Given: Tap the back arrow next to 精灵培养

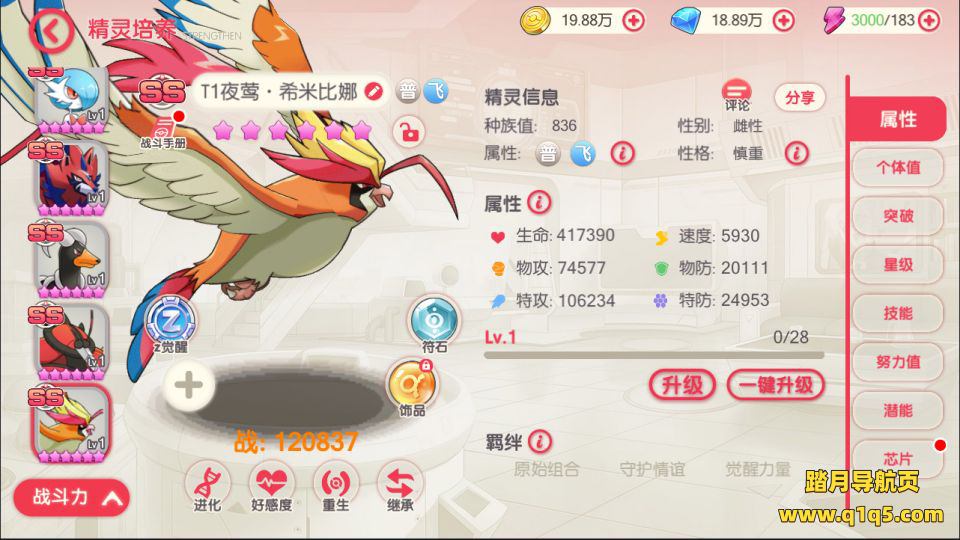Looking at the screenshot, I should pyautogui.click(x=51, y=31).
